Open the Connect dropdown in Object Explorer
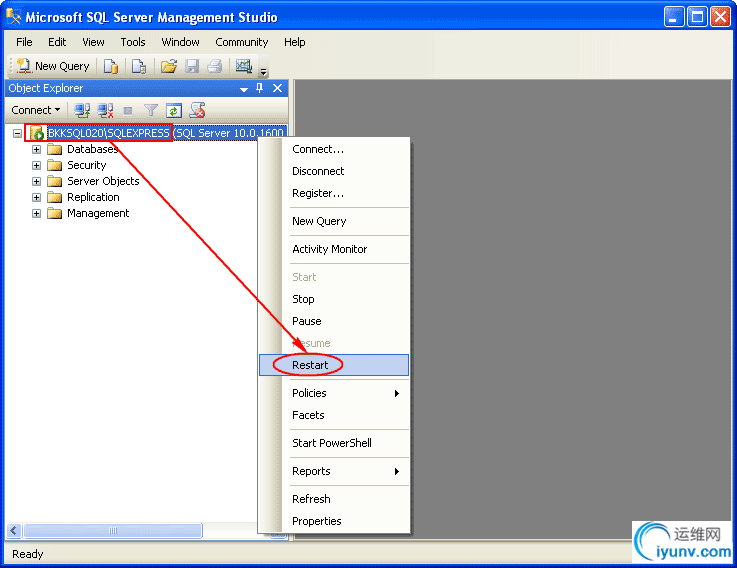The width and height of the screenshot is (737, 568). pos(36,110)
